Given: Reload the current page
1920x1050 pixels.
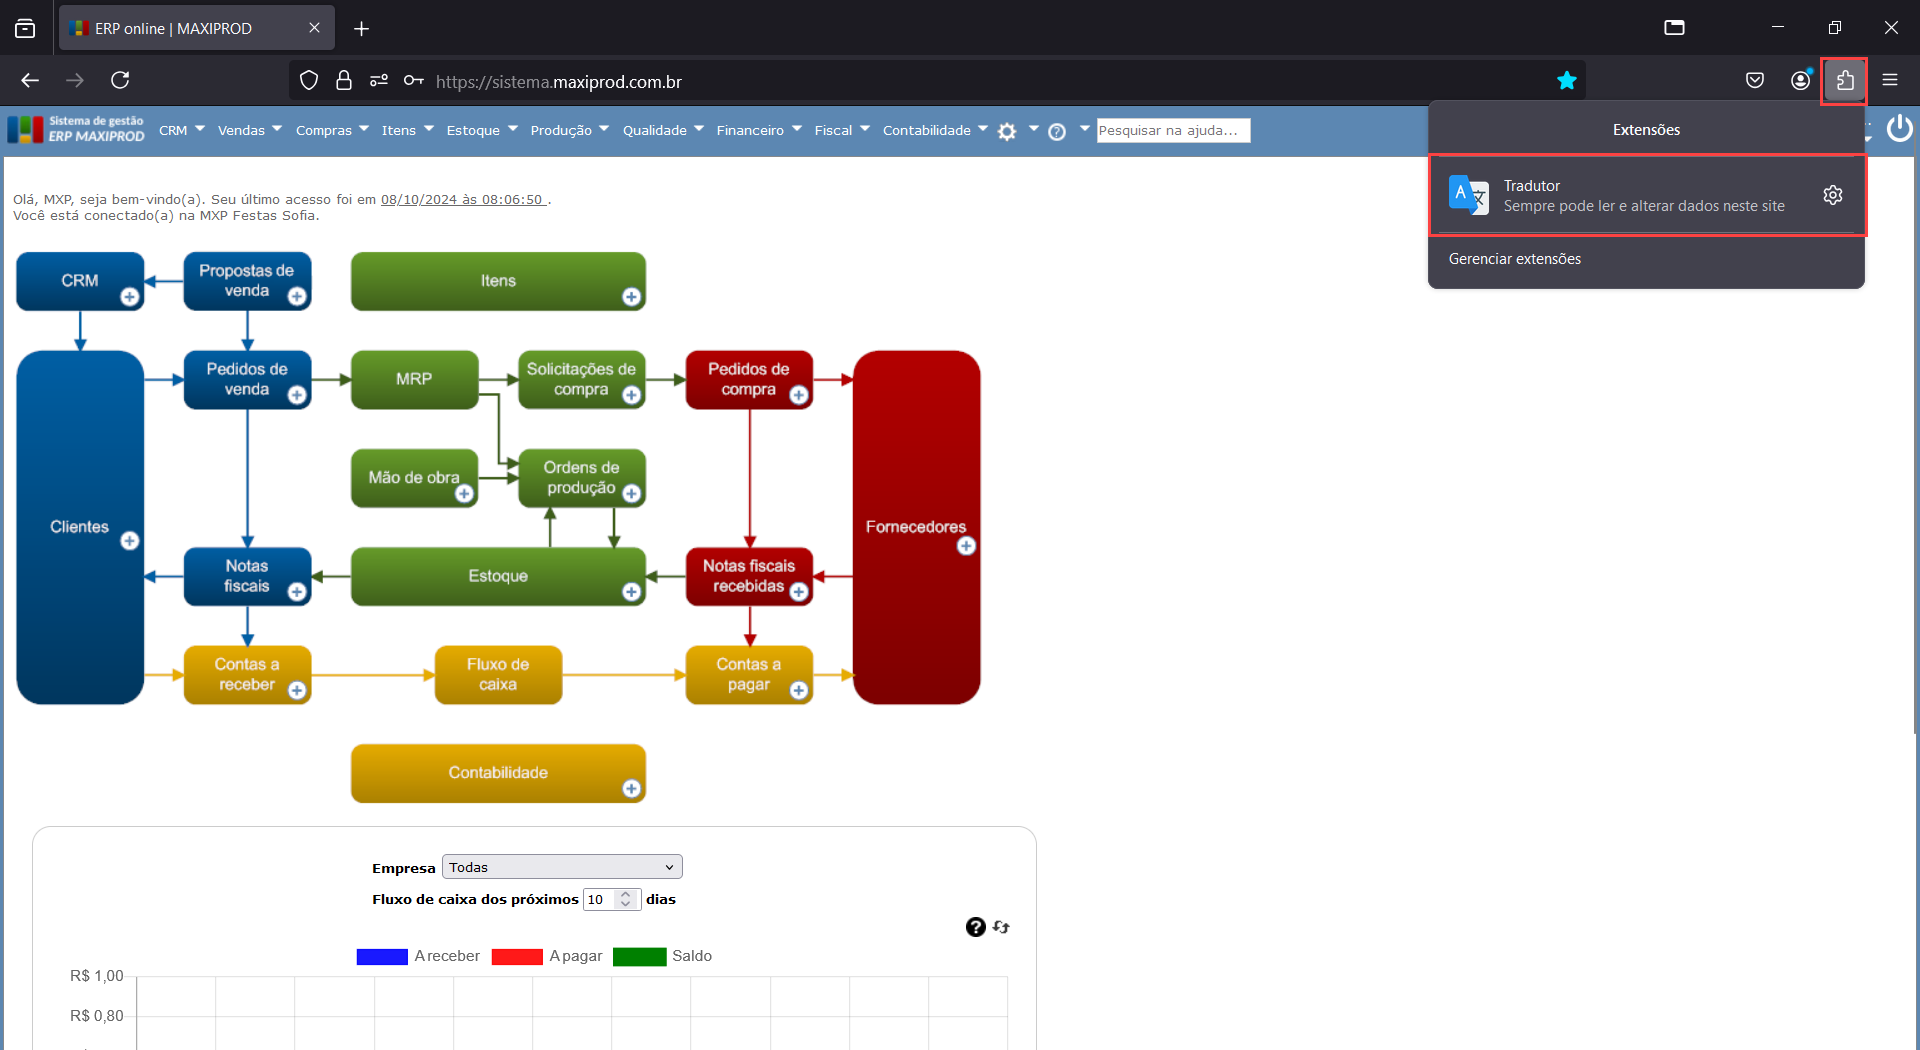Looking at the screenshot, I should click(x=120, y=80).
